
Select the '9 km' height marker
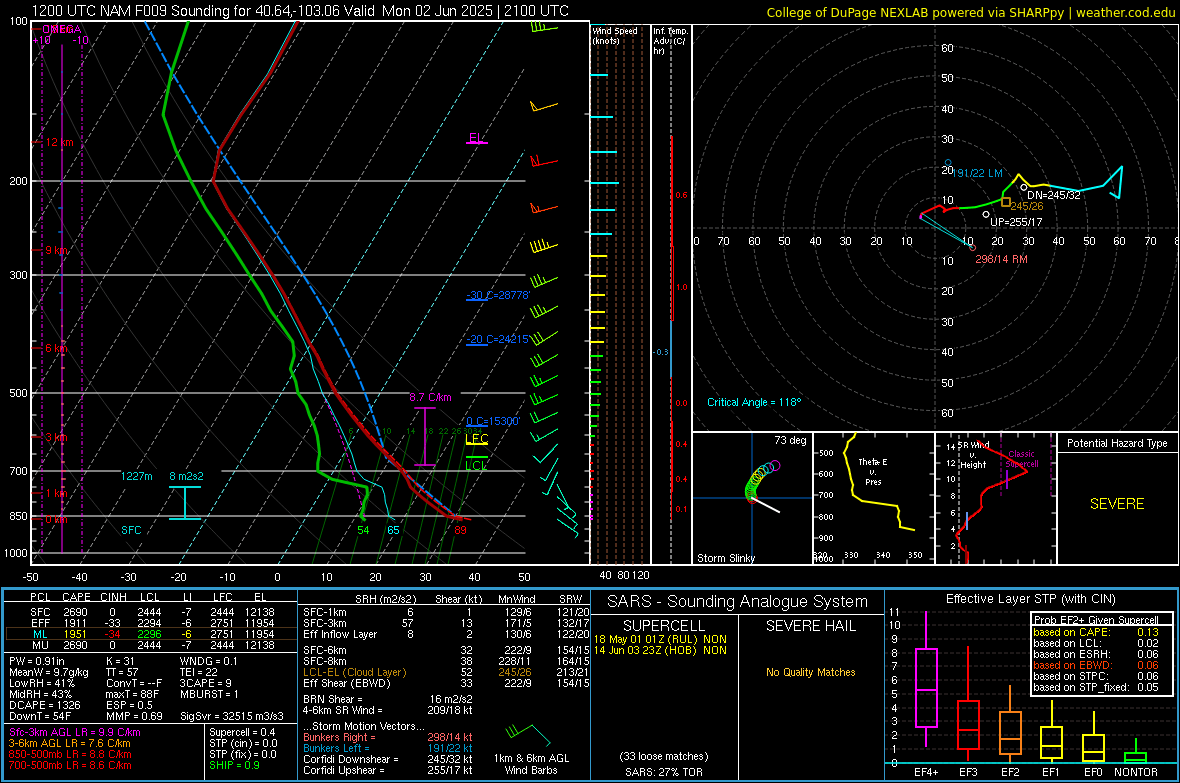tap(56, 250)
